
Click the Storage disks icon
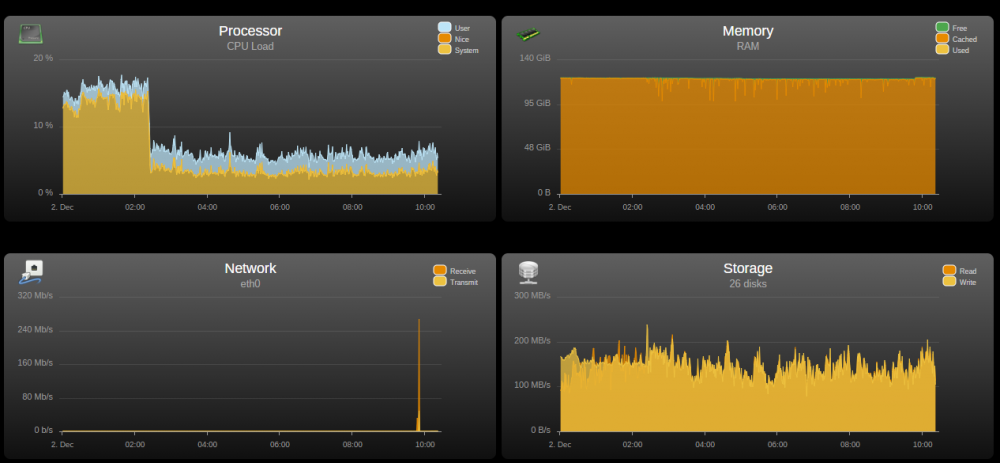(528, 272)
